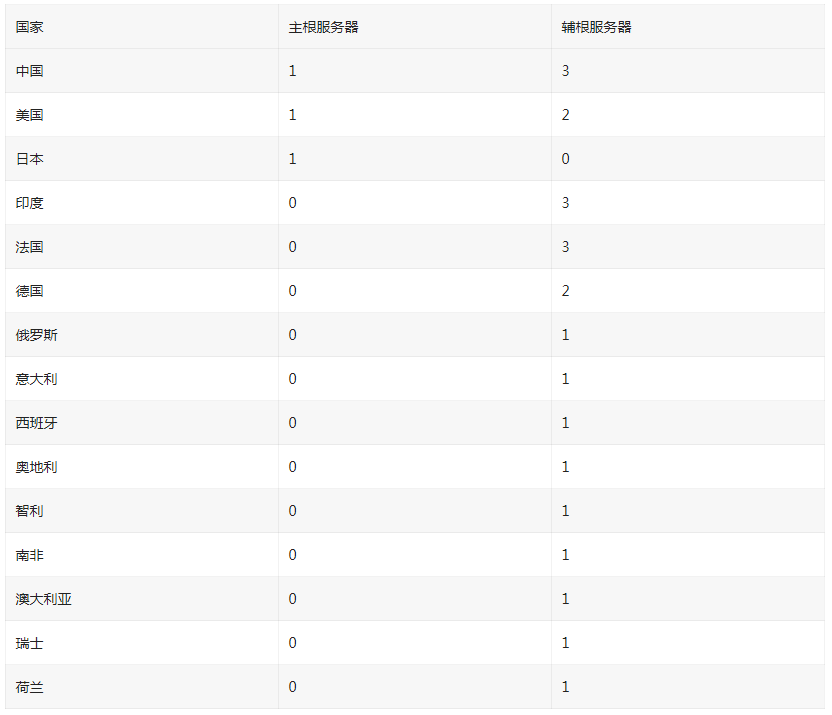This screenshot has height=715, width=832.
Task: Click 日本's 辅根服务器 value 0
Action: [x=565, y=159]
